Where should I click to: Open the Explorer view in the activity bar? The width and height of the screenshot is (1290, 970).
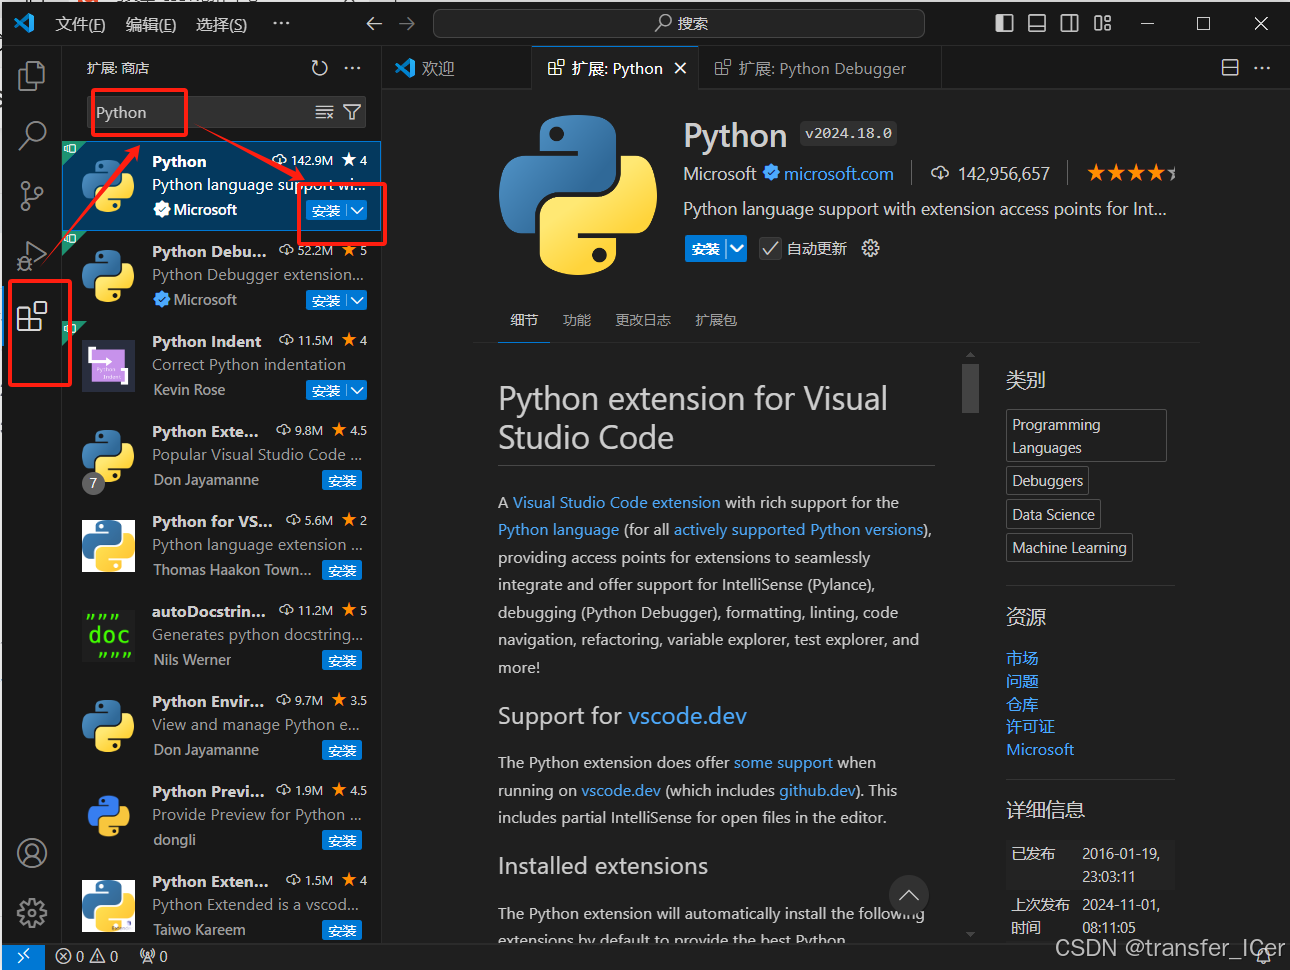31,75
